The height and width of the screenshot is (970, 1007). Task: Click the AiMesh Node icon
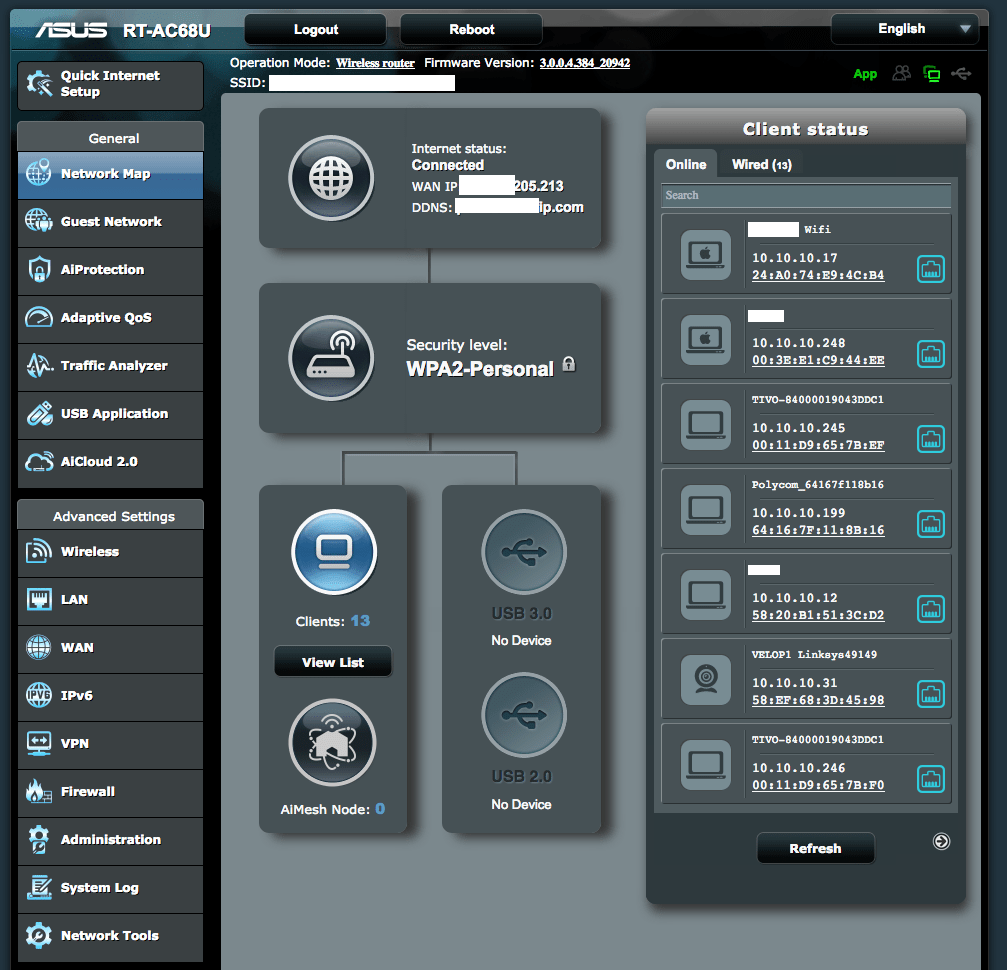[332, 742]
